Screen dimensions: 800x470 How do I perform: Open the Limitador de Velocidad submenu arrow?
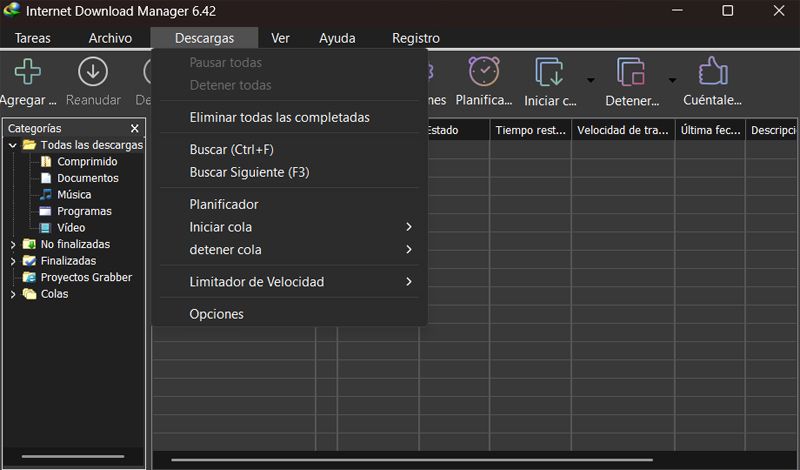click(409, 281)
